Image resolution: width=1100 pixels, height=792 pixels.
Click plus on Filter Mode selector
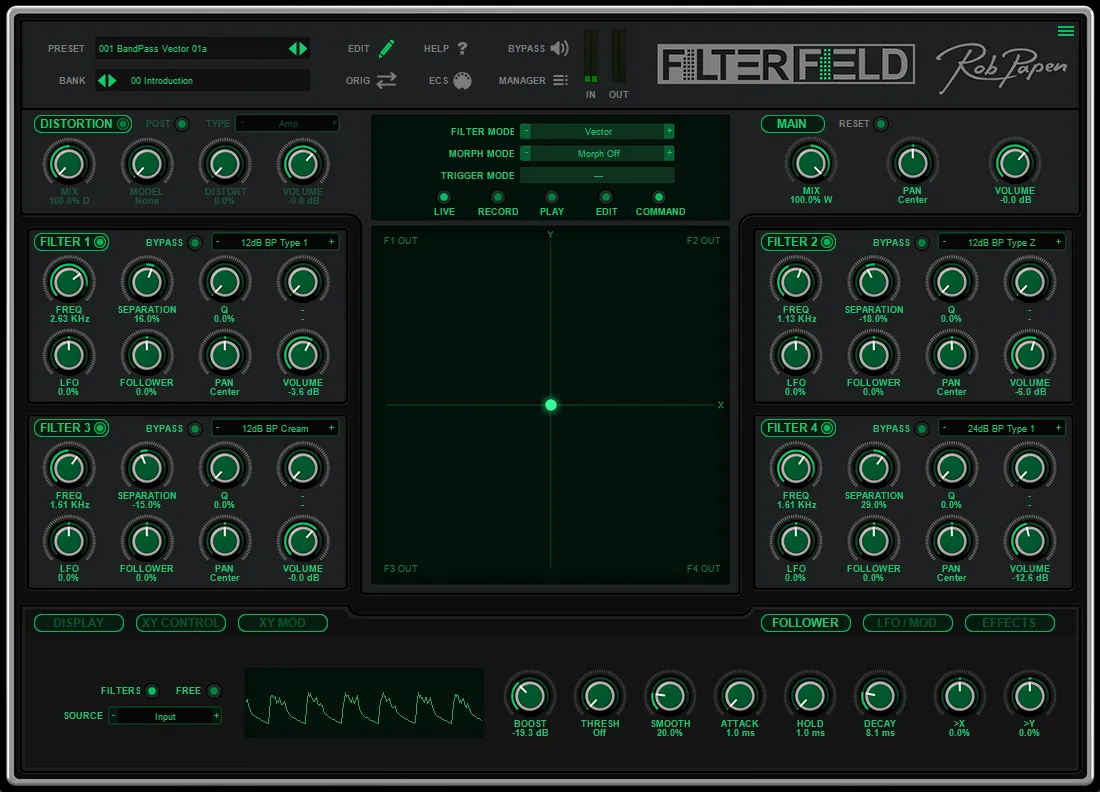(x=669, y=131)
